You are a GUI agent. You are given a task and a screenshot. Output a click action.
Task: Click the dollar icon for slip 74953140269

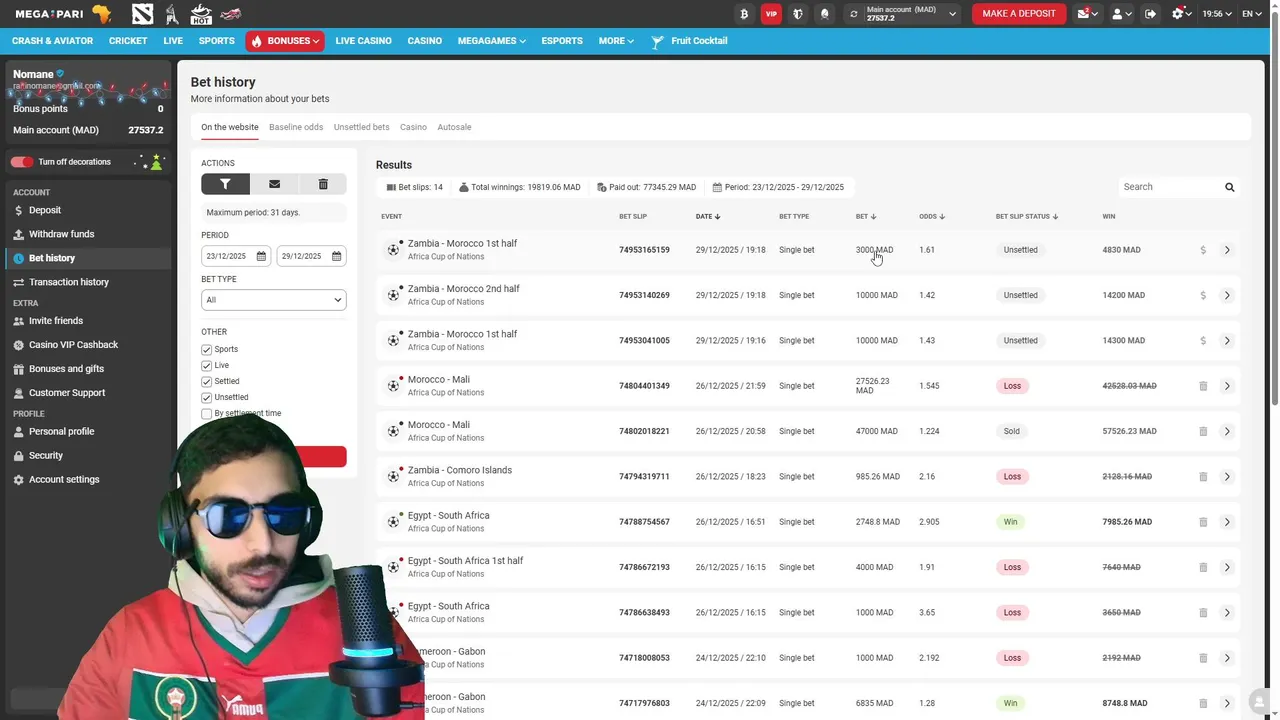pyautogui.click(x=1203, y=295)
